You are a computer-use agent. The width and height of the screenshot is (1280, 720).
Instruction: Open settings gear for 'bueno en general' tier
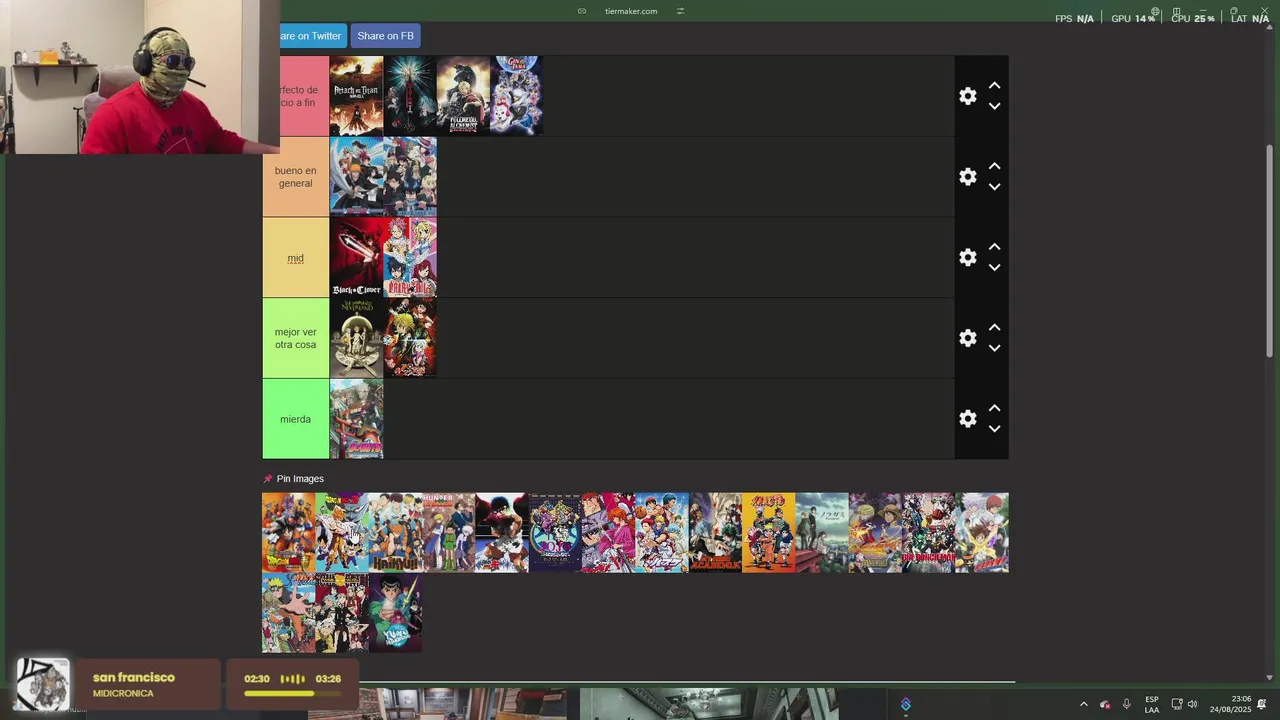coord(967,177)
